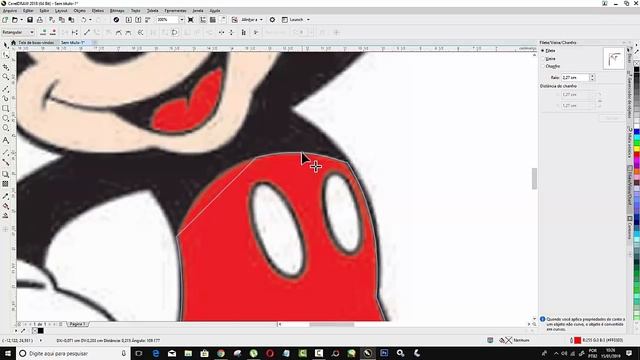Select the Crop tool in toolbox
This screenshot has height=360, width=640.
(x=6, y=67)
